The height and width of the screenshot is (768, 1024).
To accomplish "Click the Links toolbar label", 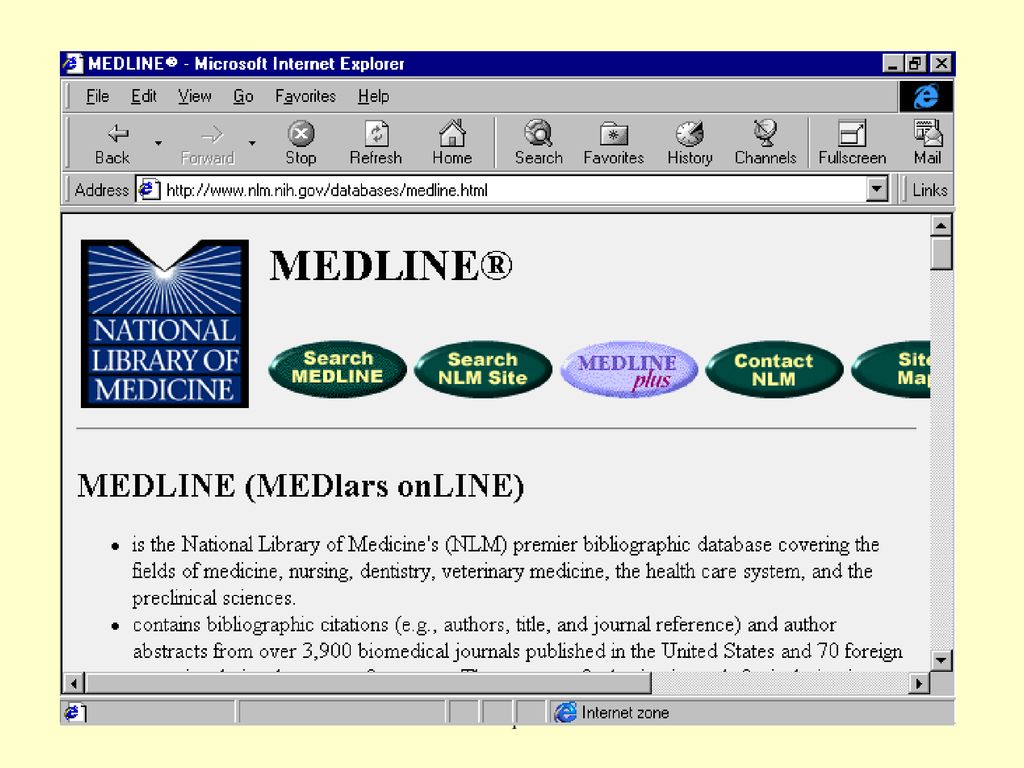I will [929, 190].
